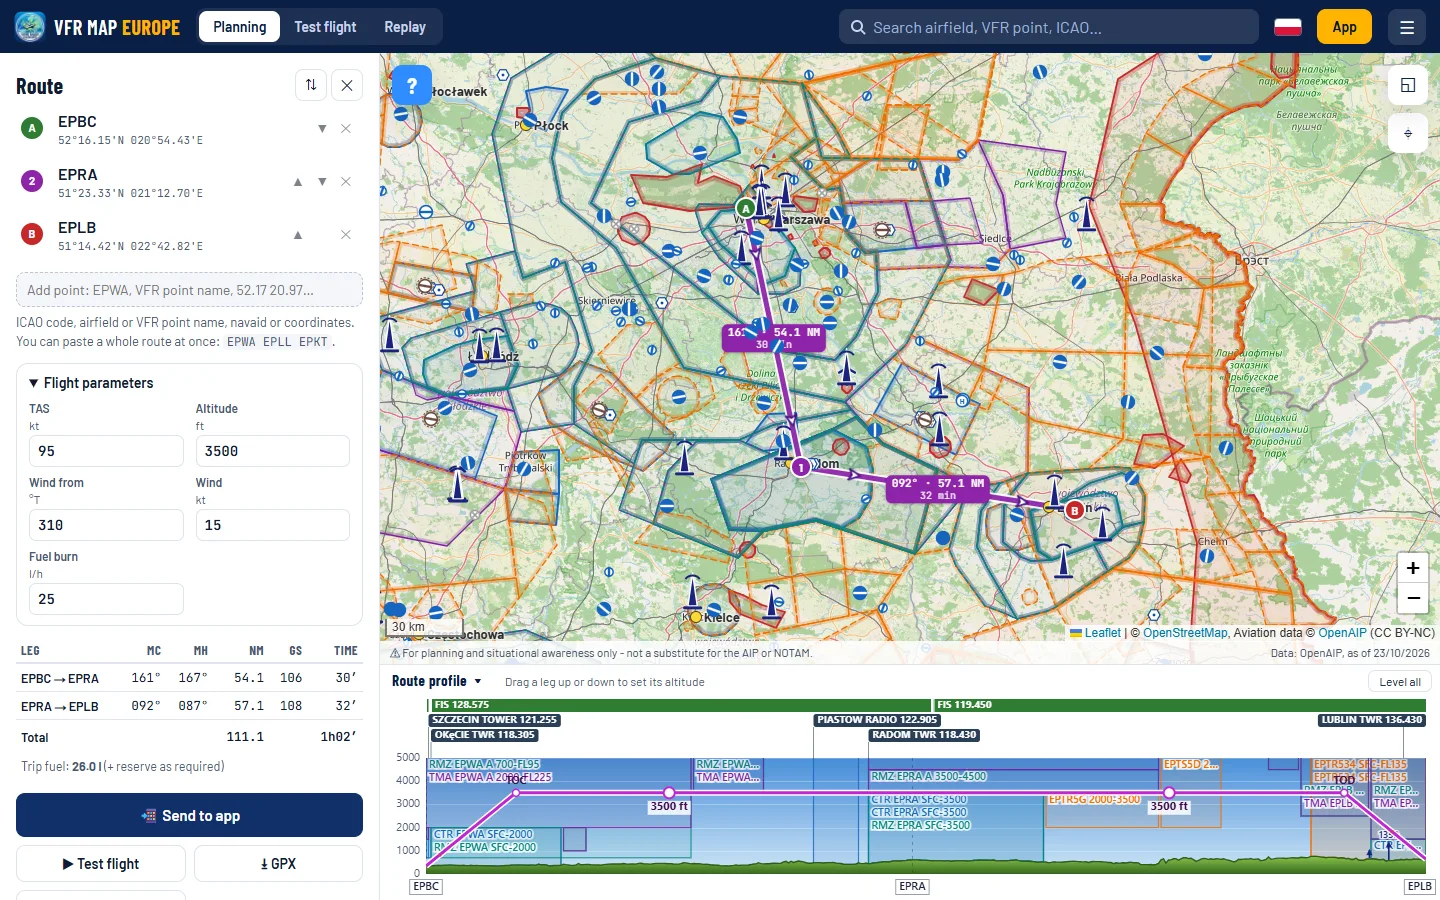Remove the EPBC waypoint

tap(346, 128)
